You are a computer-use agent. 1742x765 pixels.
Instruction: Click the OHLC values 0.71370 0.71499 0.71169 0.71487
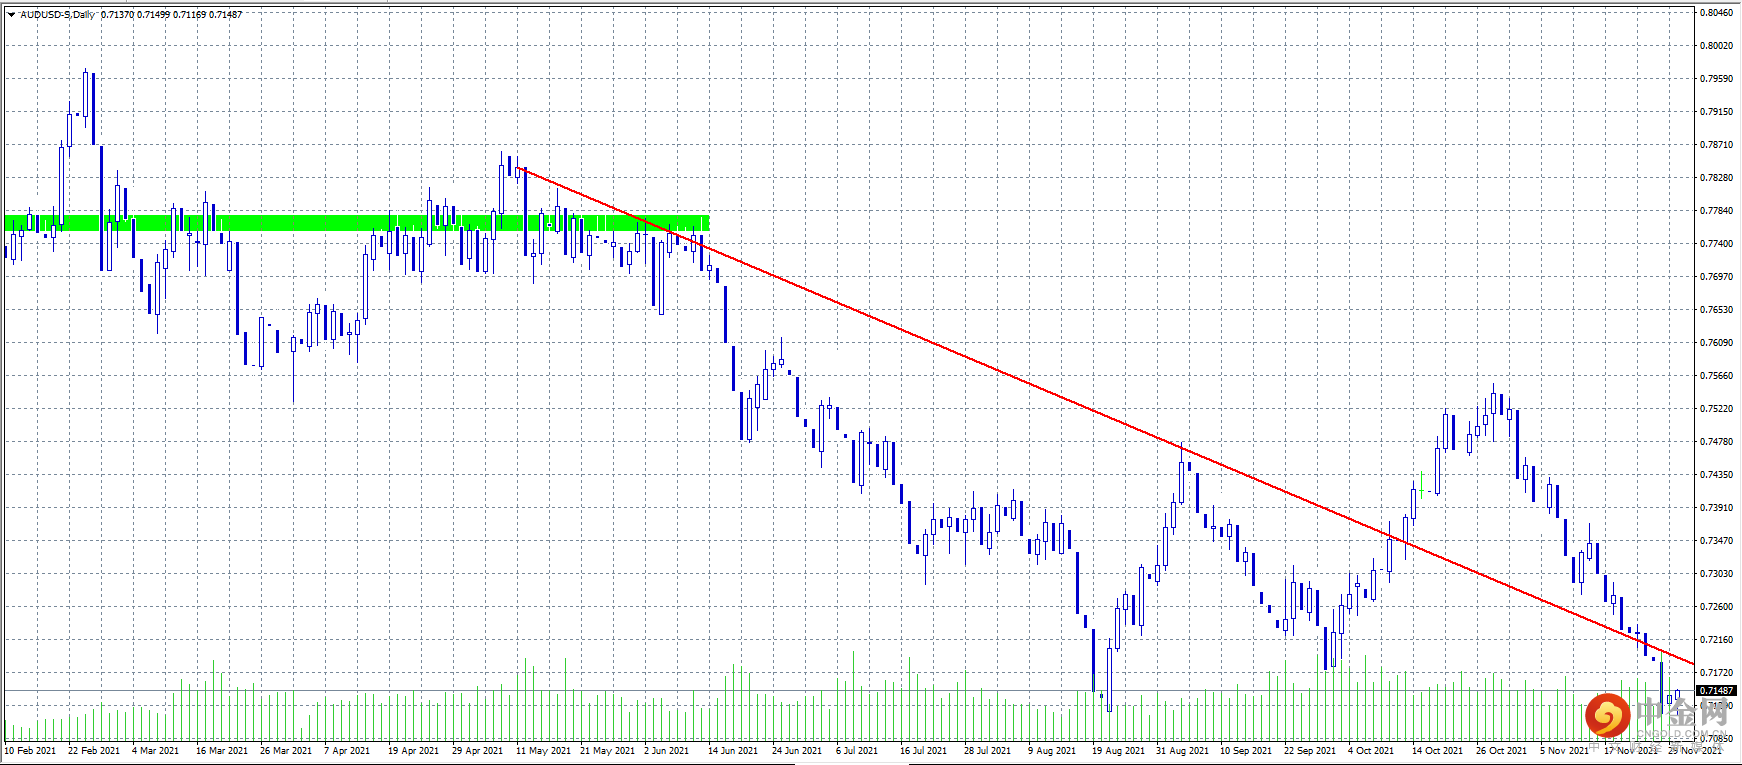[171, 15]
